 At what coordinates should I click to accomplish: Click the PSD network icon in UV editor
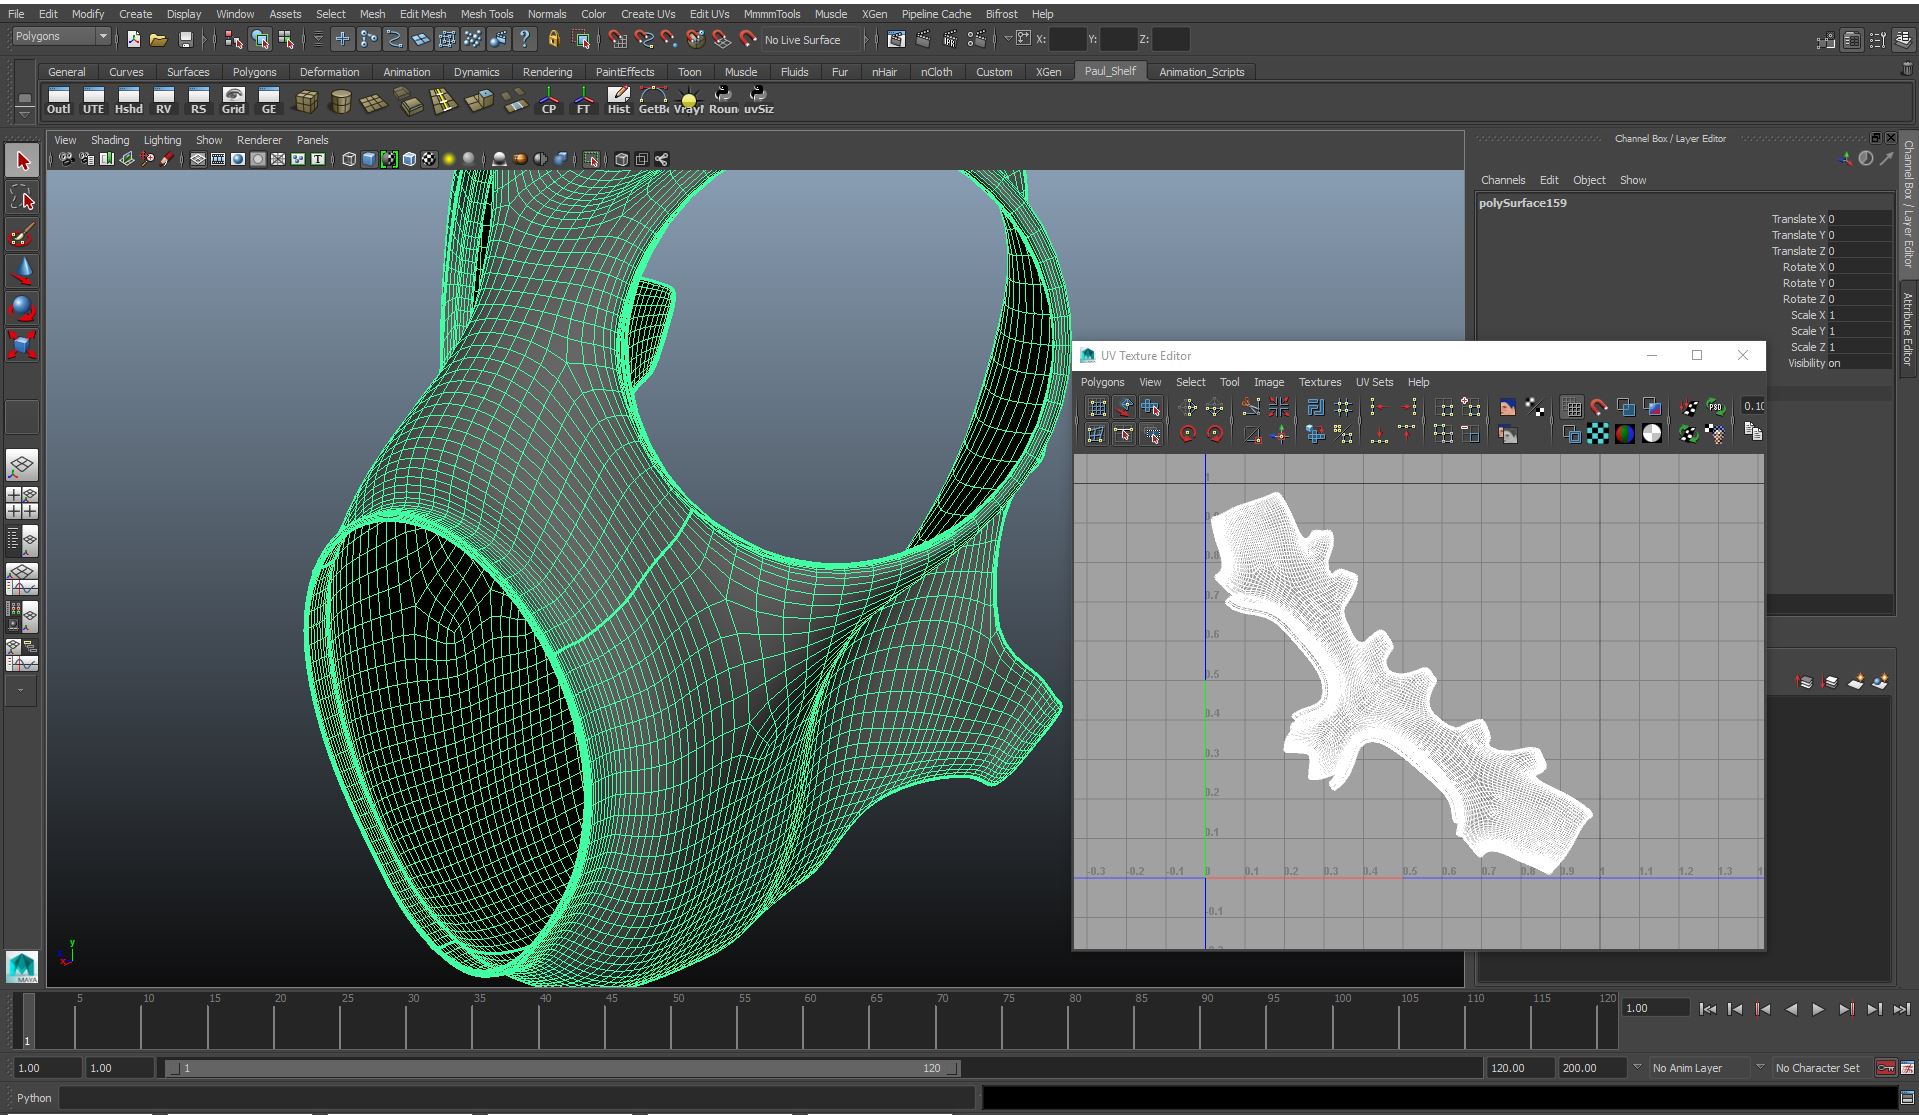coord(1716,407)
